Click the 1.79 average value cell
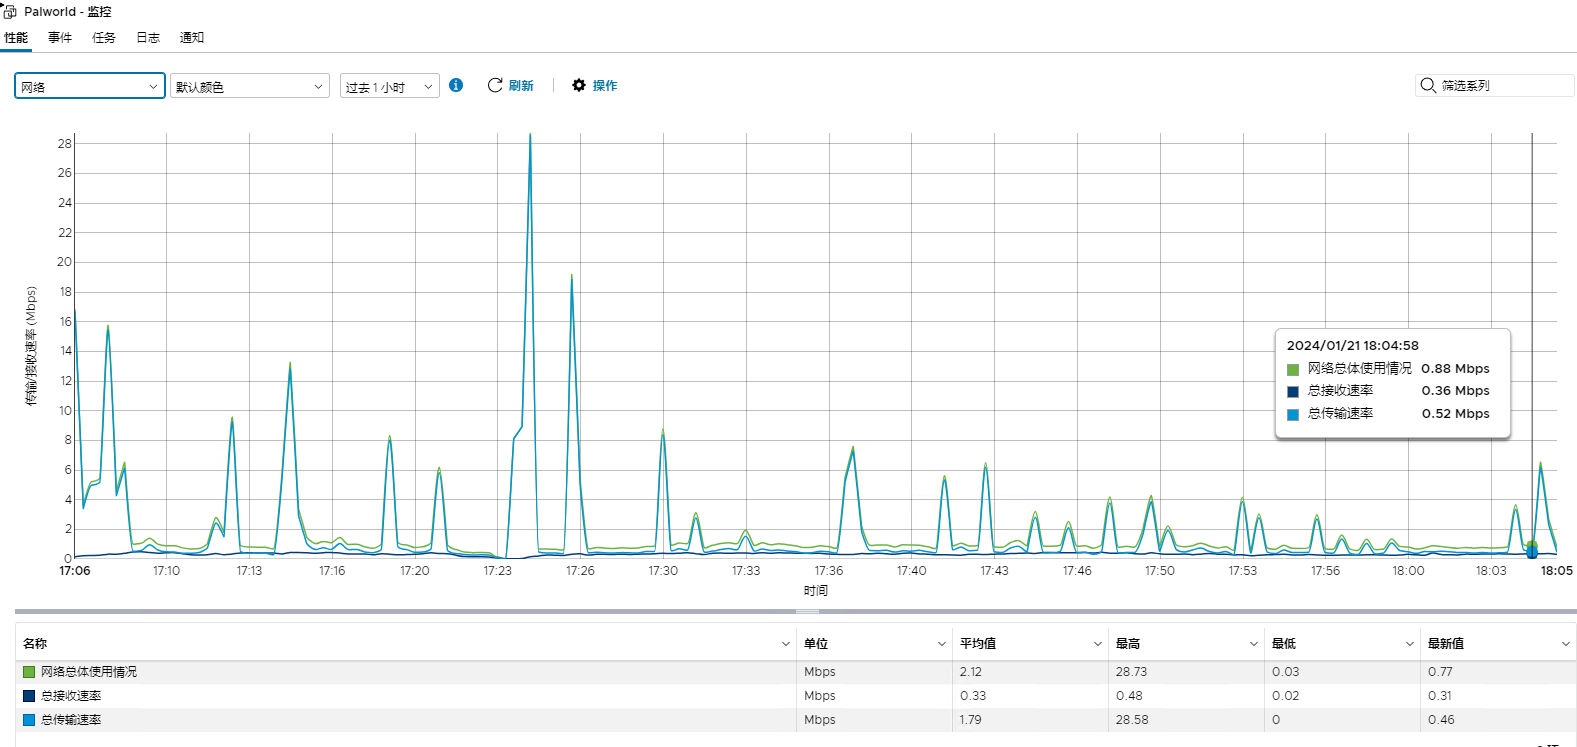Screen dimensions: 1577x747 (971, 720)
